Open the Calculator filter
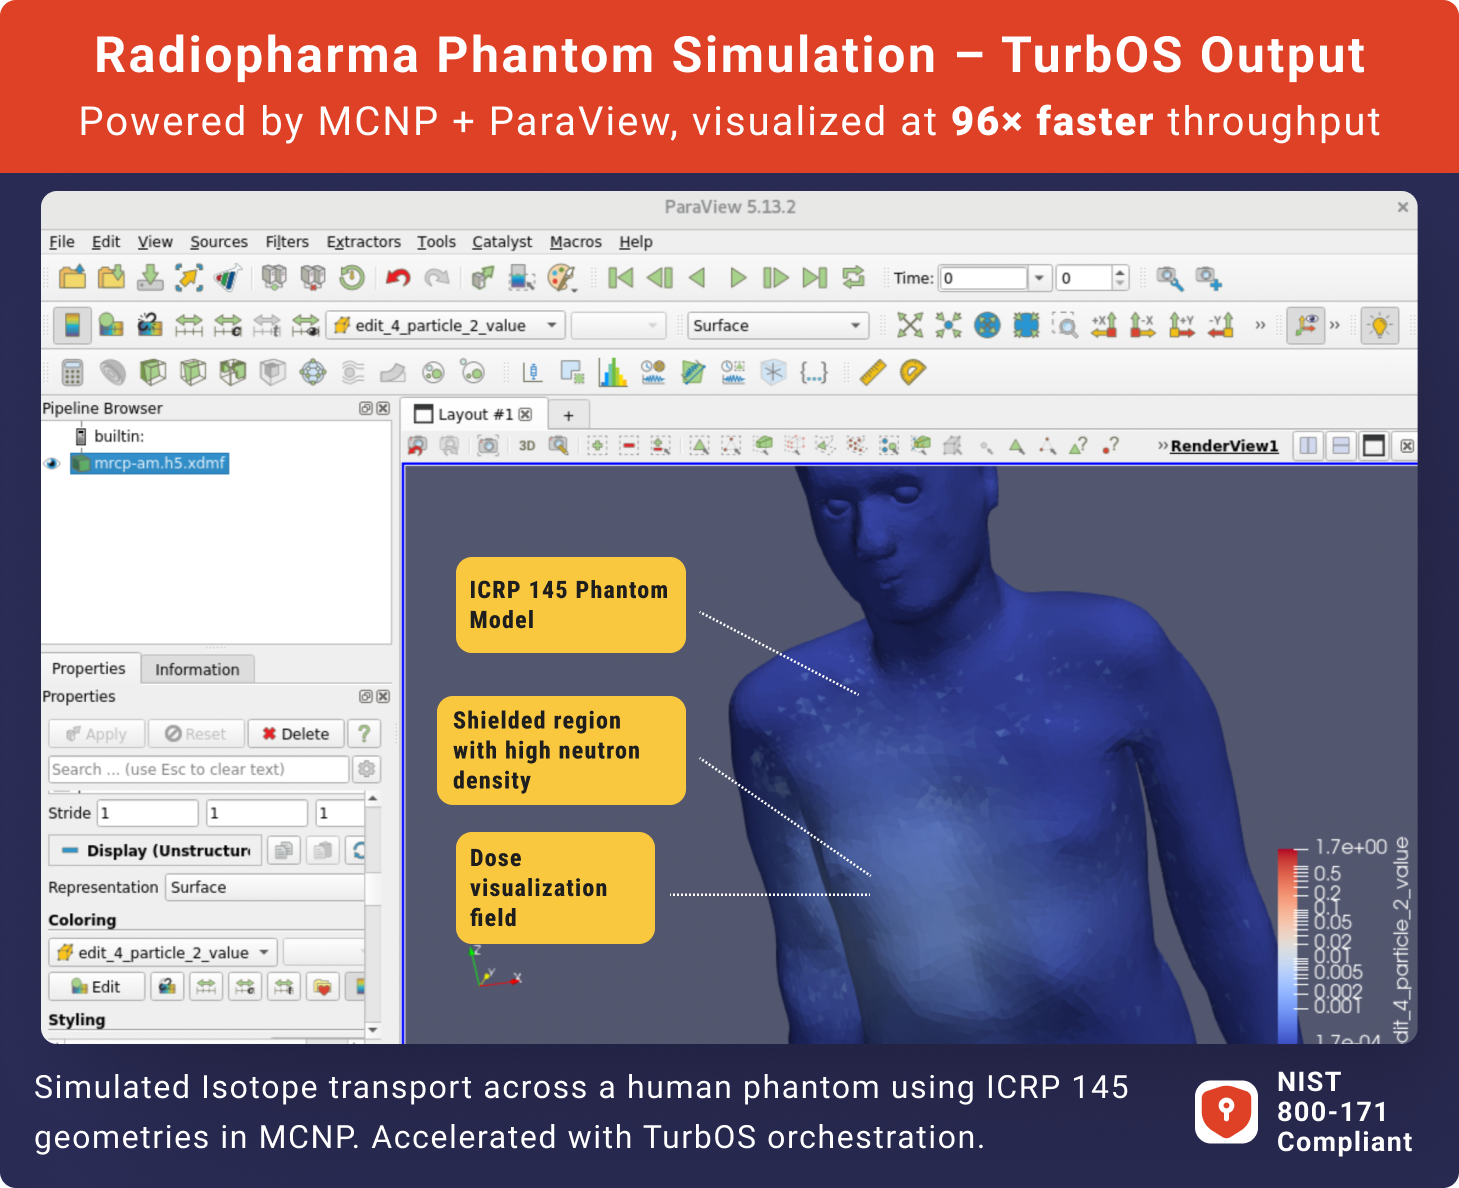Image resolution: width=1459 pixels, height=1188 pixels. pyautogui.click(x=72, y=372)
